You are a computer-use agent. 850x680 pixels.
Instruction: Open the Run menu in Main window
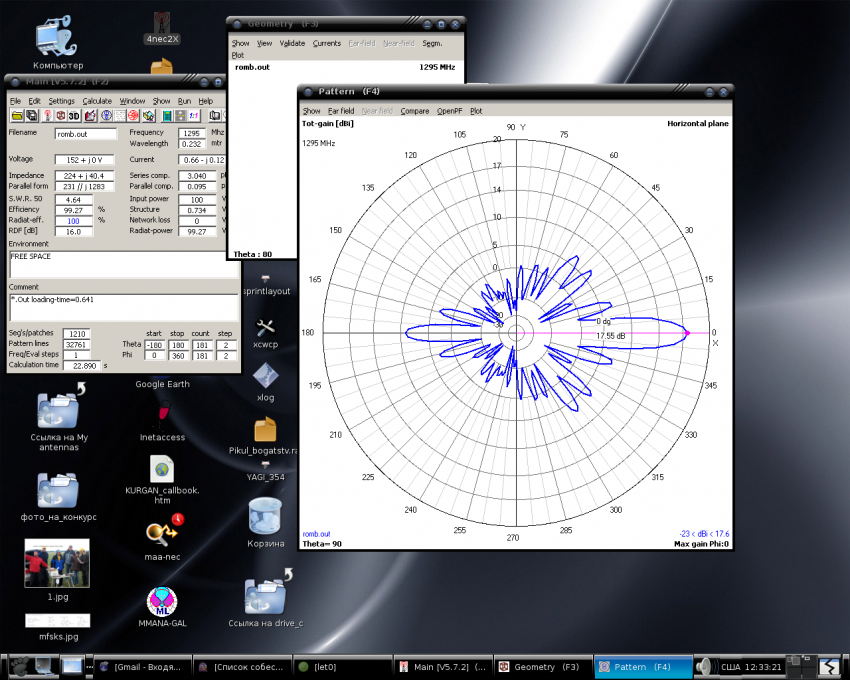(x=184, y=101)
